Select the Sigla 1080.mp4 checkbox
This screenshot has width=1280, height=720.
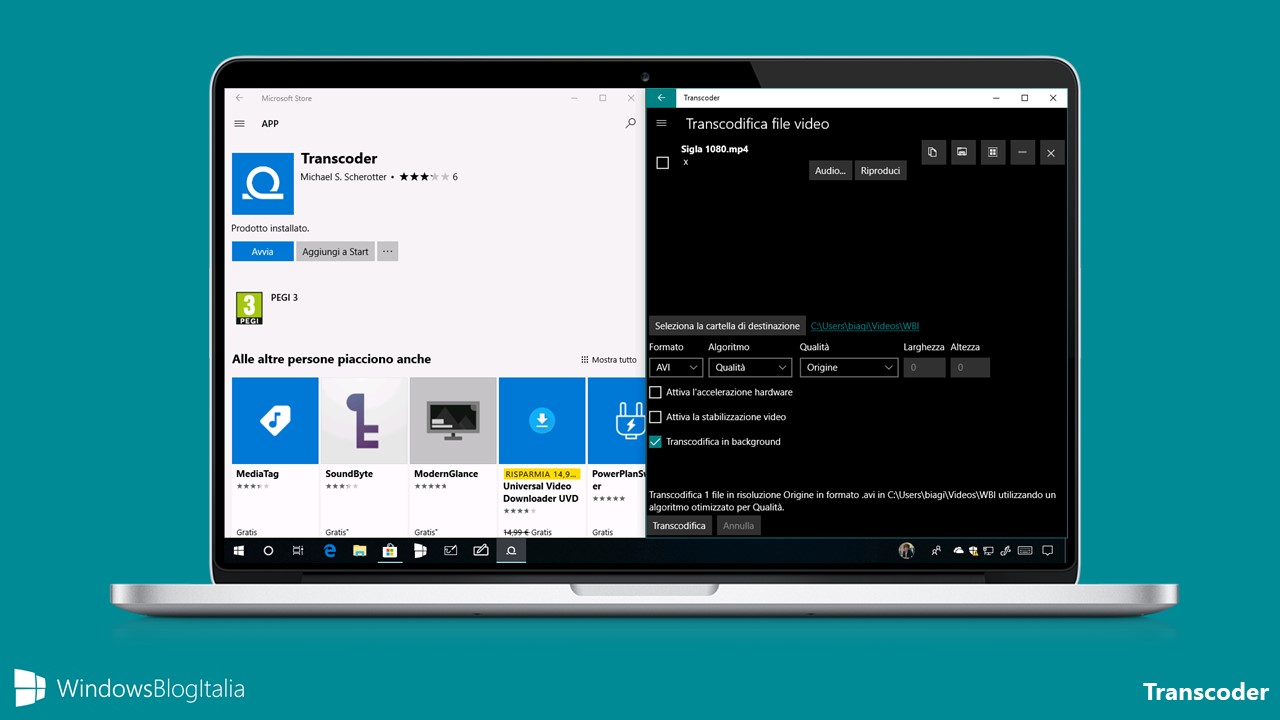click(662, 163)
